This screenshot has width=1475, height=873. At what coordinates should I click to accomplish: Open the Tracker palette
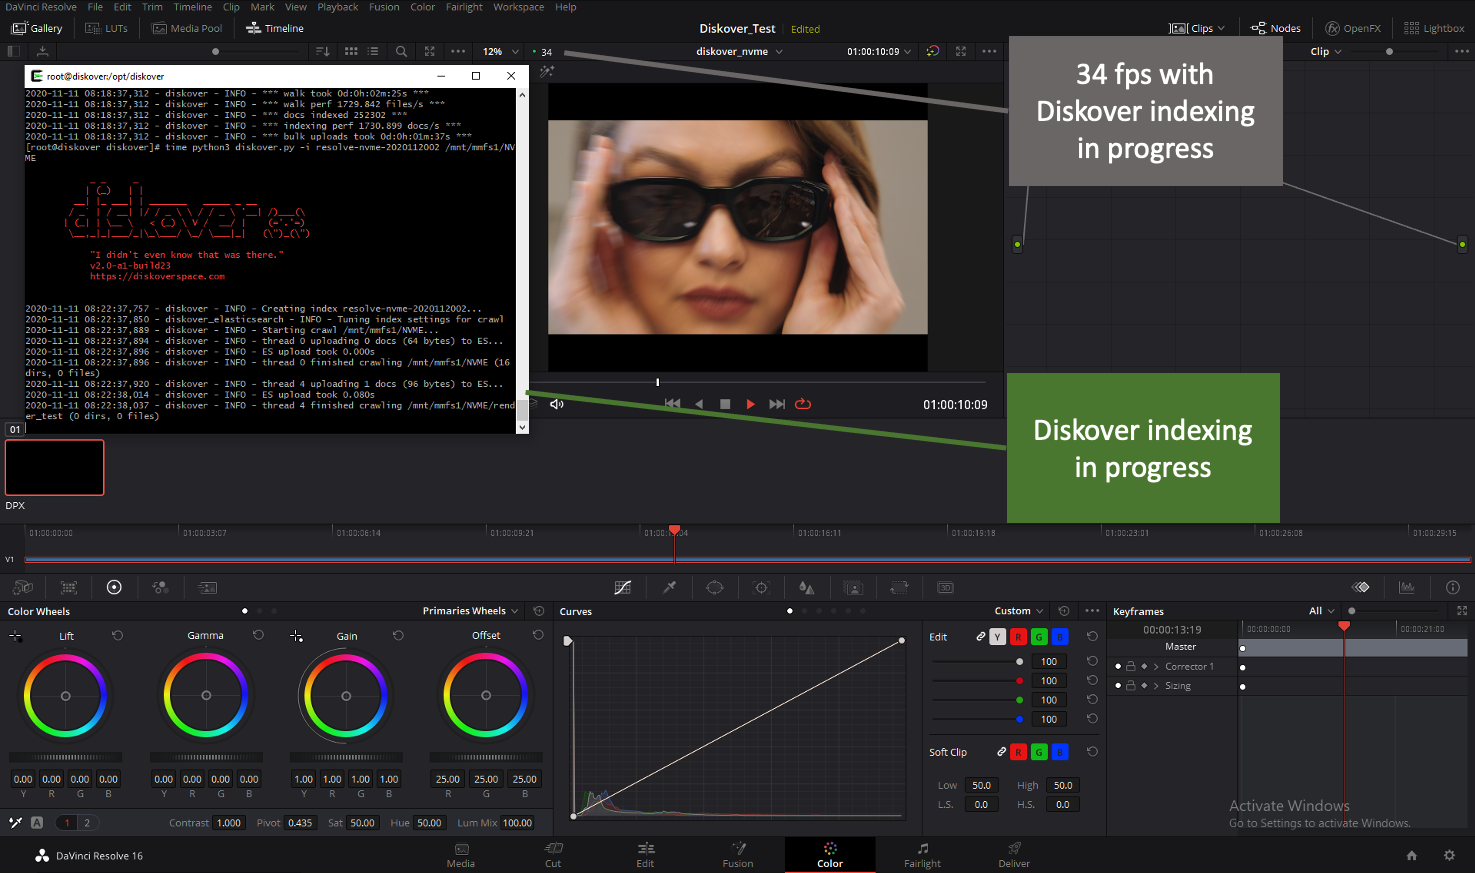[761, 588]
